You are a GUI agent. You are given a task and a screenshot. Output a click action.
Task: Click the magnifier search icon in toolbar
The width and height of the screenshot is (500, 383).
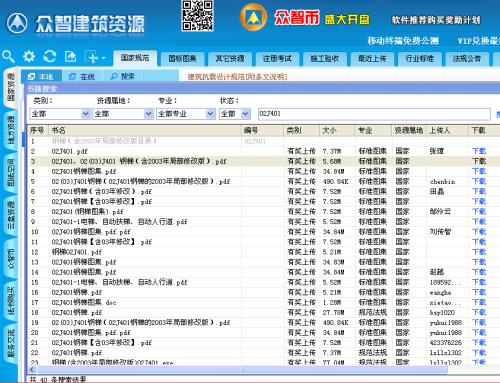(x=8, y=56)
